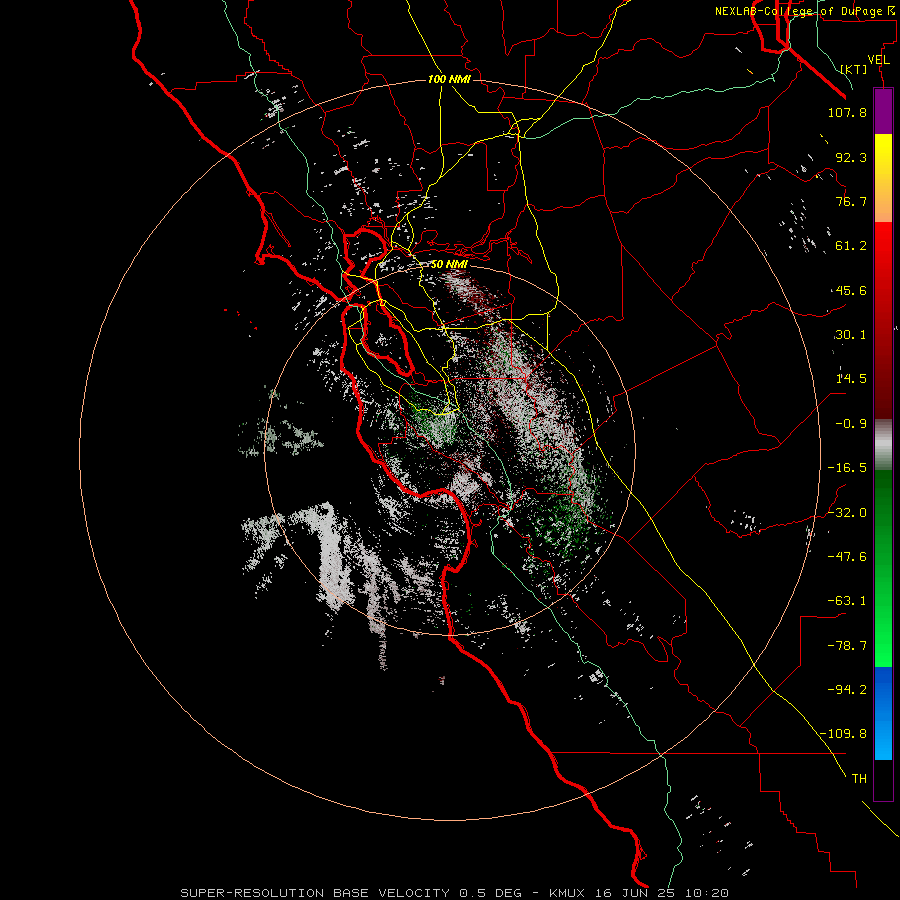Select the 107.8 legend value
Image resolution: width=900 pixels, height=900 pixels.
(x=847, y=112)
